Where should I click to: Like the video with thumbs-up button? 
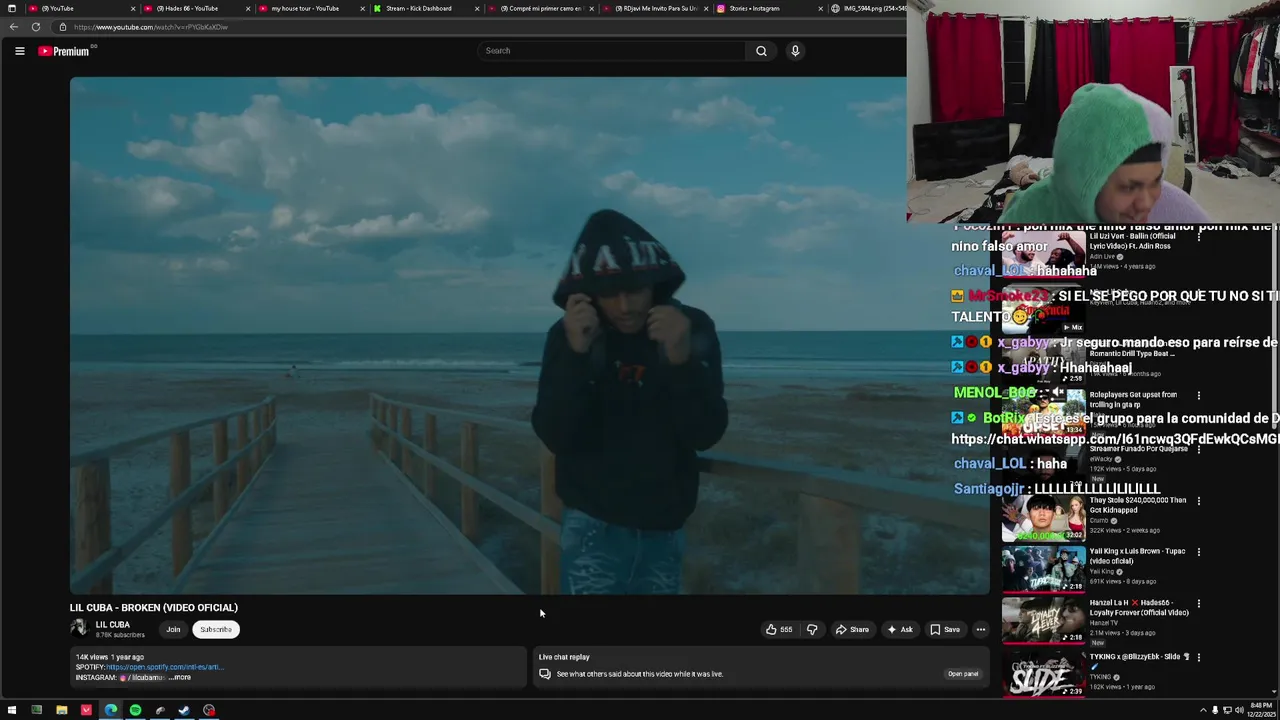pyautogui.click(x=779, y=630)
